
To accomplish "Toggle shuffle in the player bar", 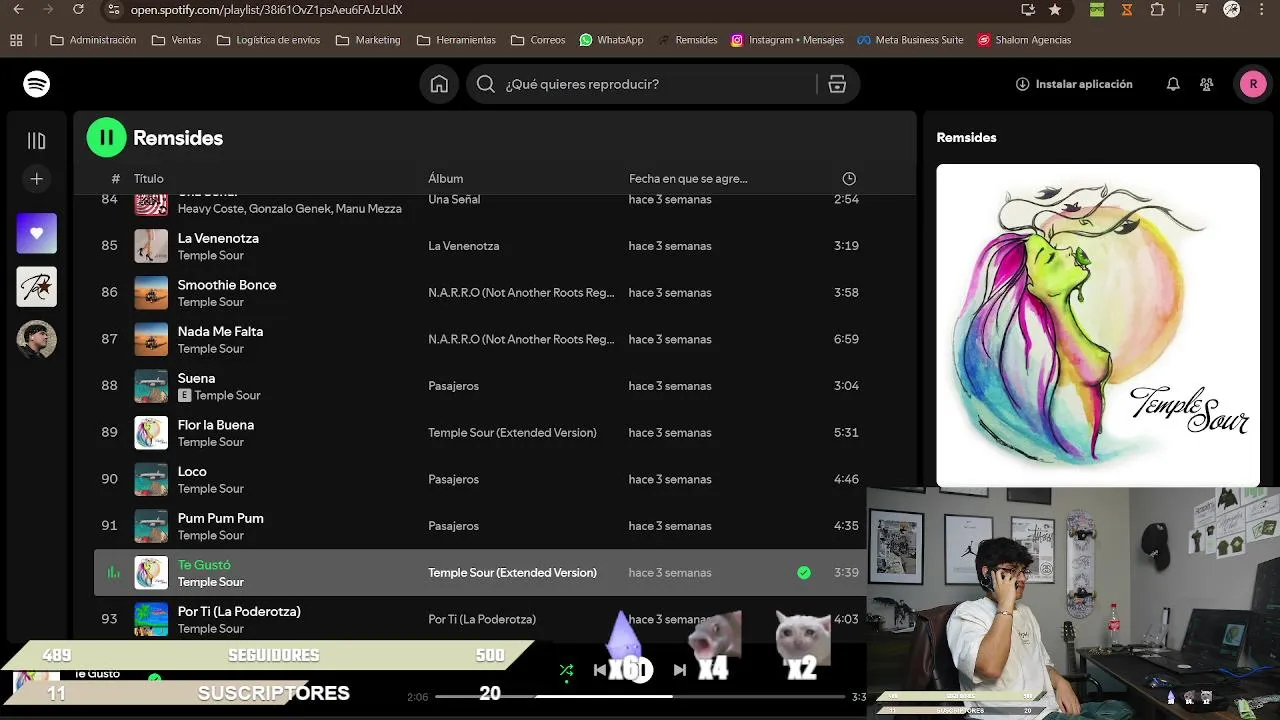I will pyautogui.click(x=566, y=670).
